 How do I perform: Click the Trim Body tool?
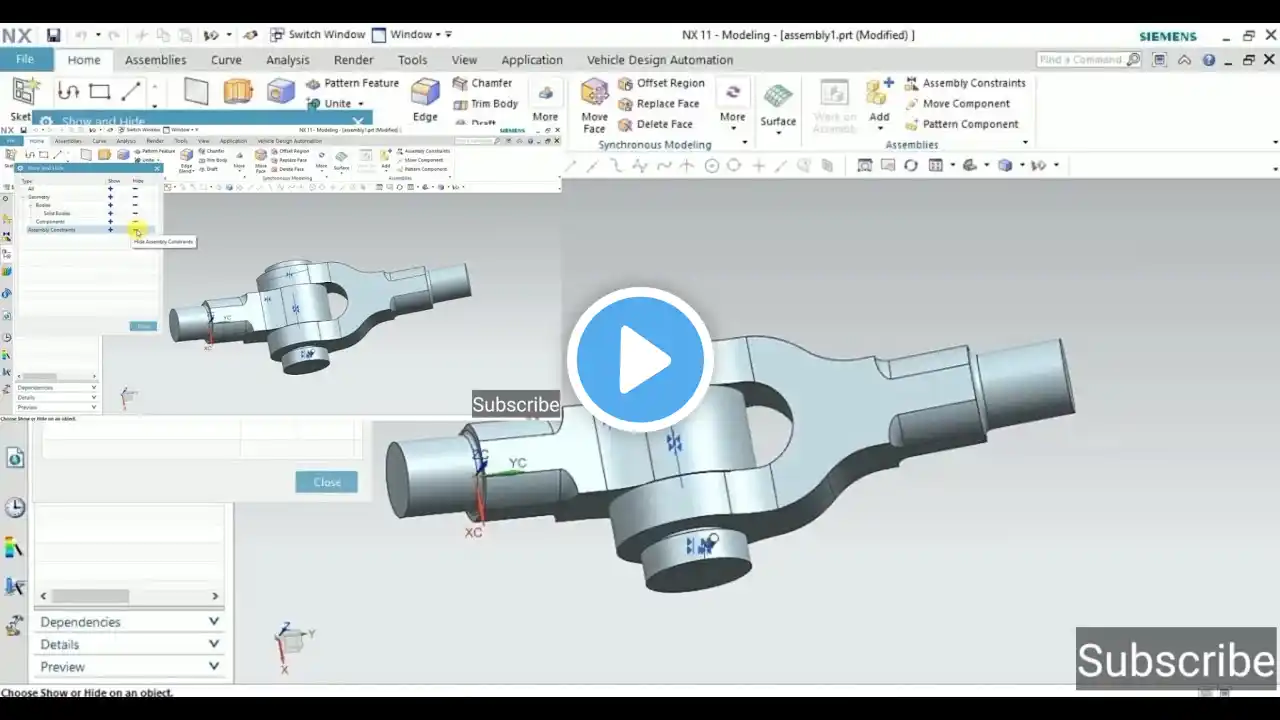point(486,104)
